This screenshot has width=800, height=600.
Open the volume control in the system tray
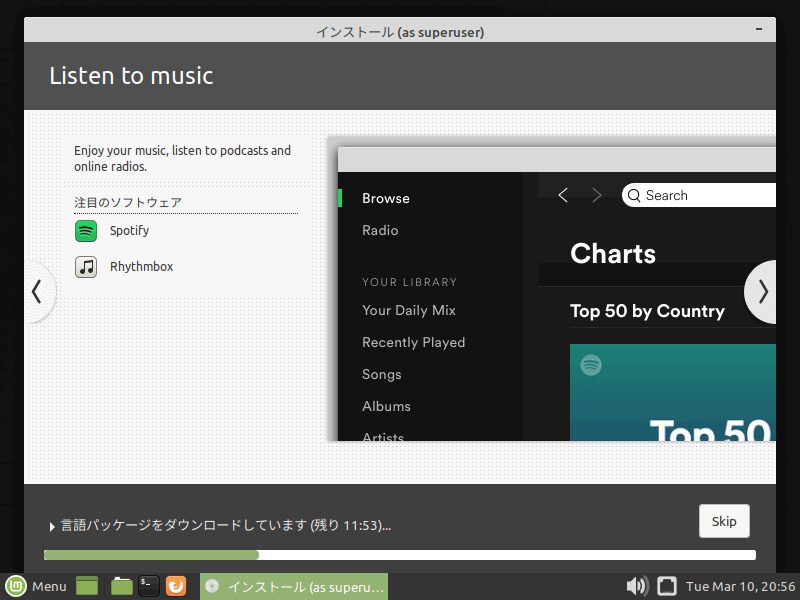click(x=637, y=586)
